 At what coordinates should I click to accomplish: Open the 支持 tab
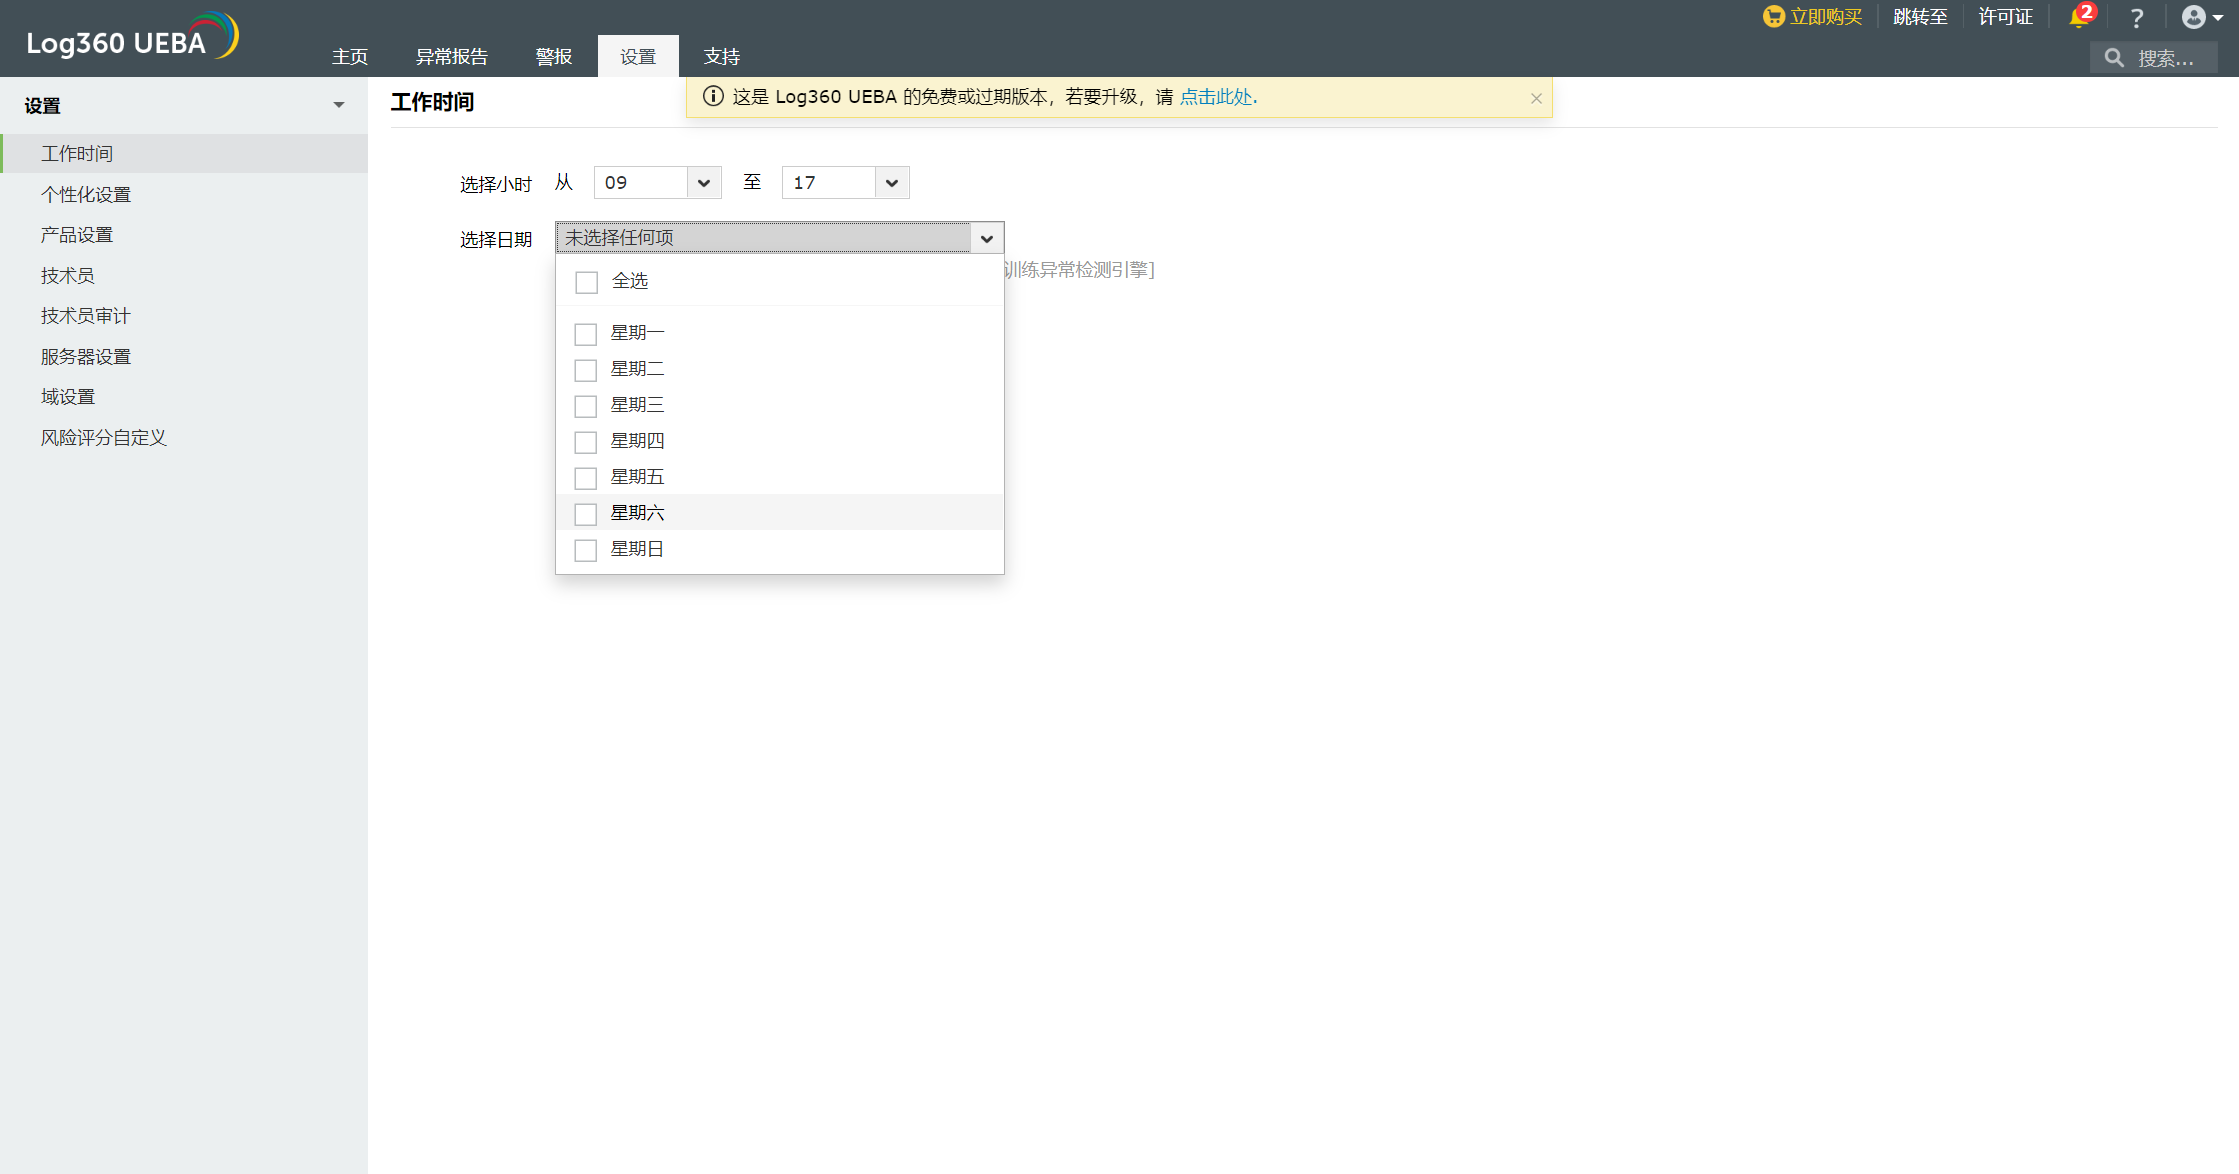[721, 56]
